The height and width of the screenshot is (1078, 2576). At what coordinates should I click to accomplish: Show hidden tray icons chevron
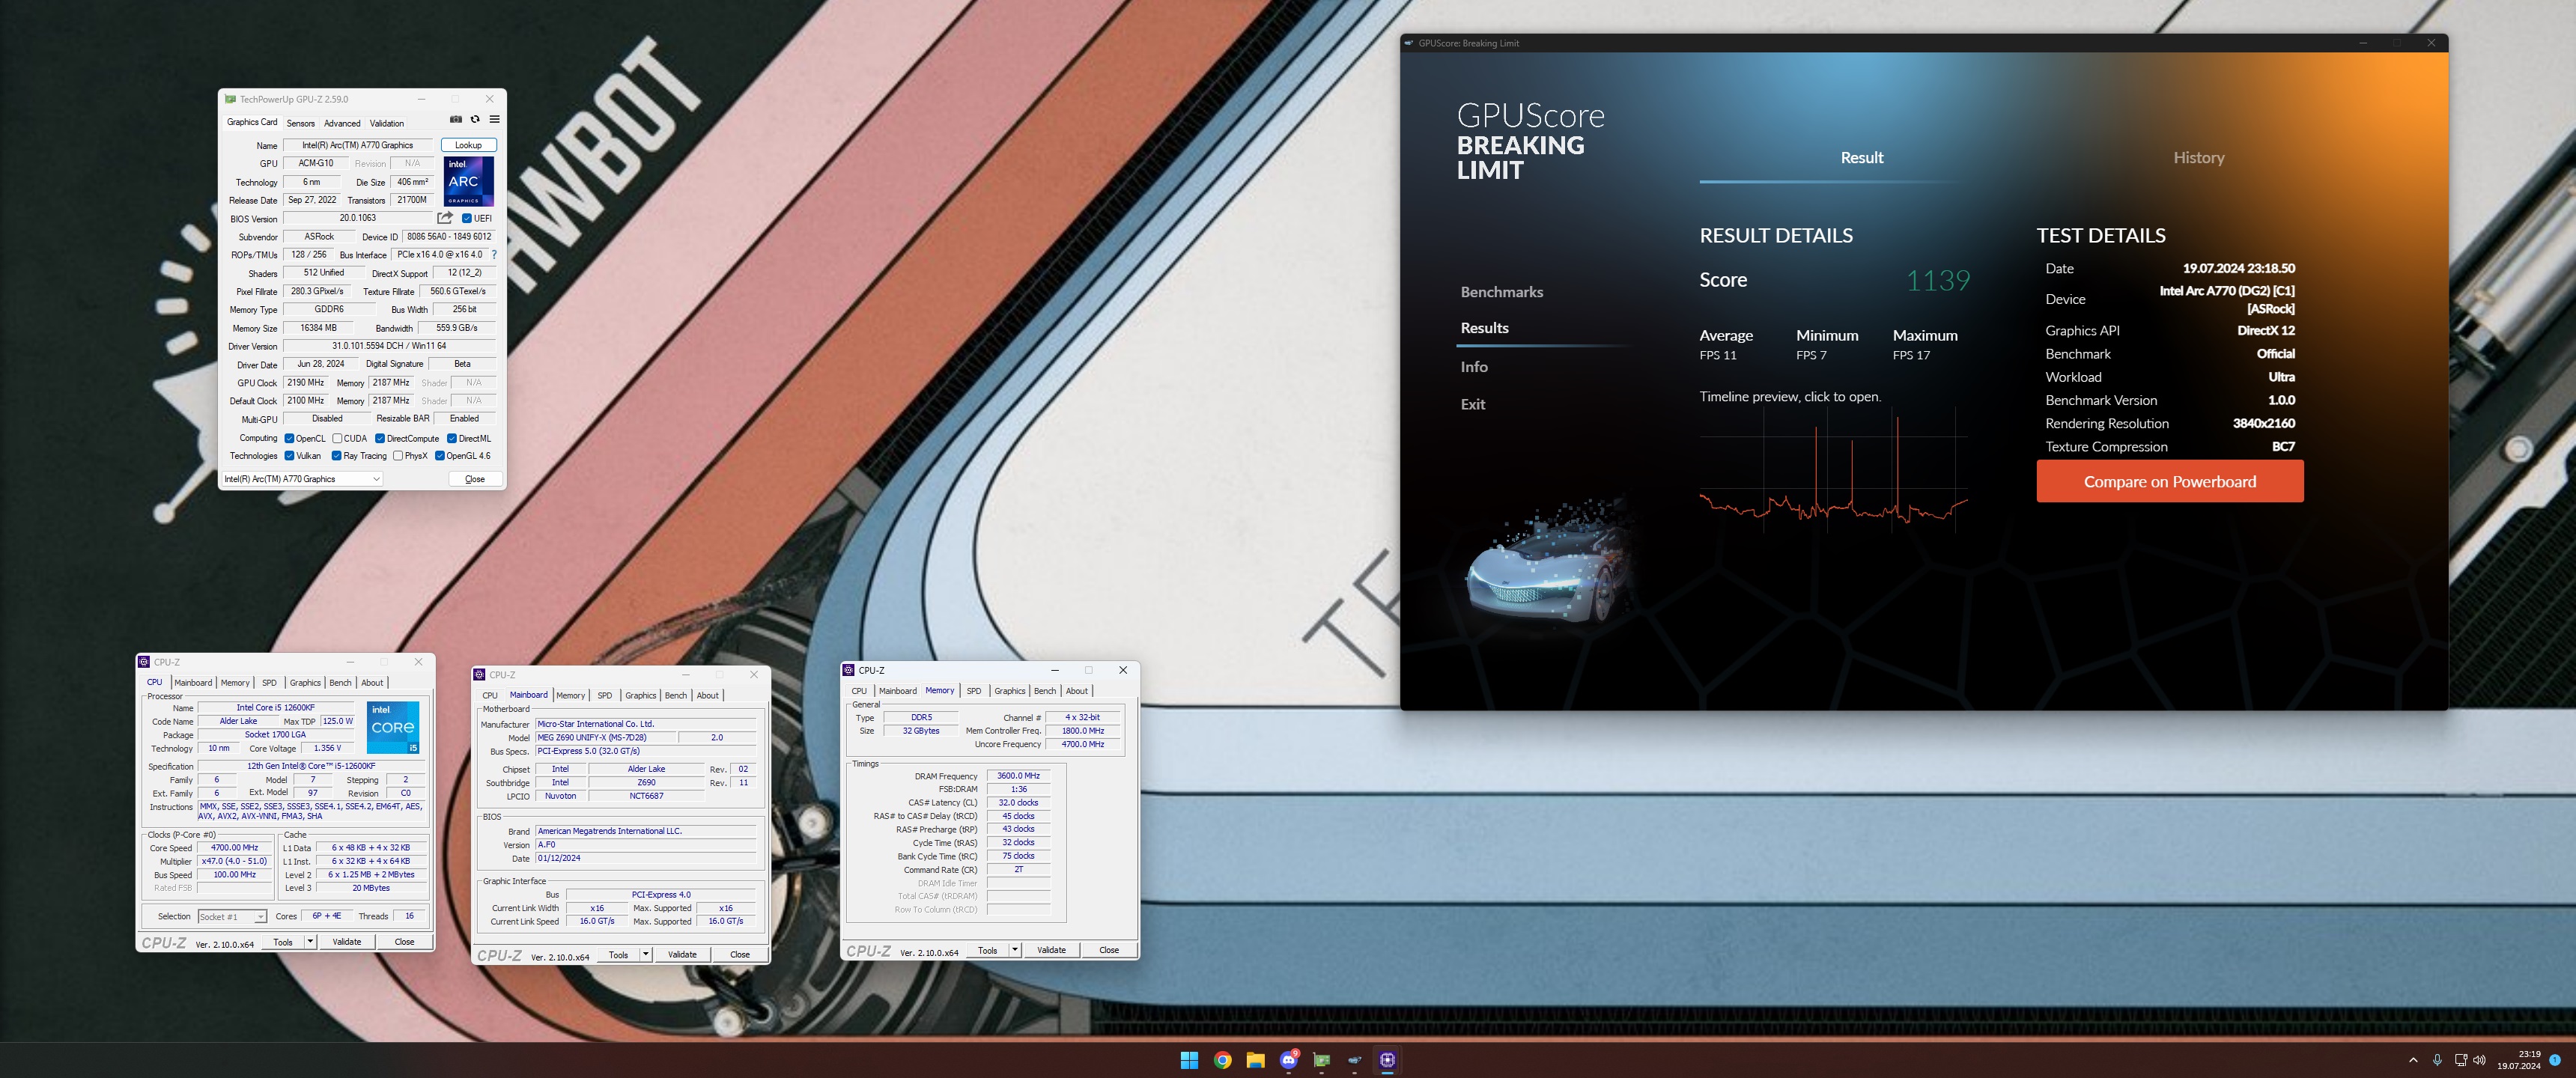(2413, 1060)
